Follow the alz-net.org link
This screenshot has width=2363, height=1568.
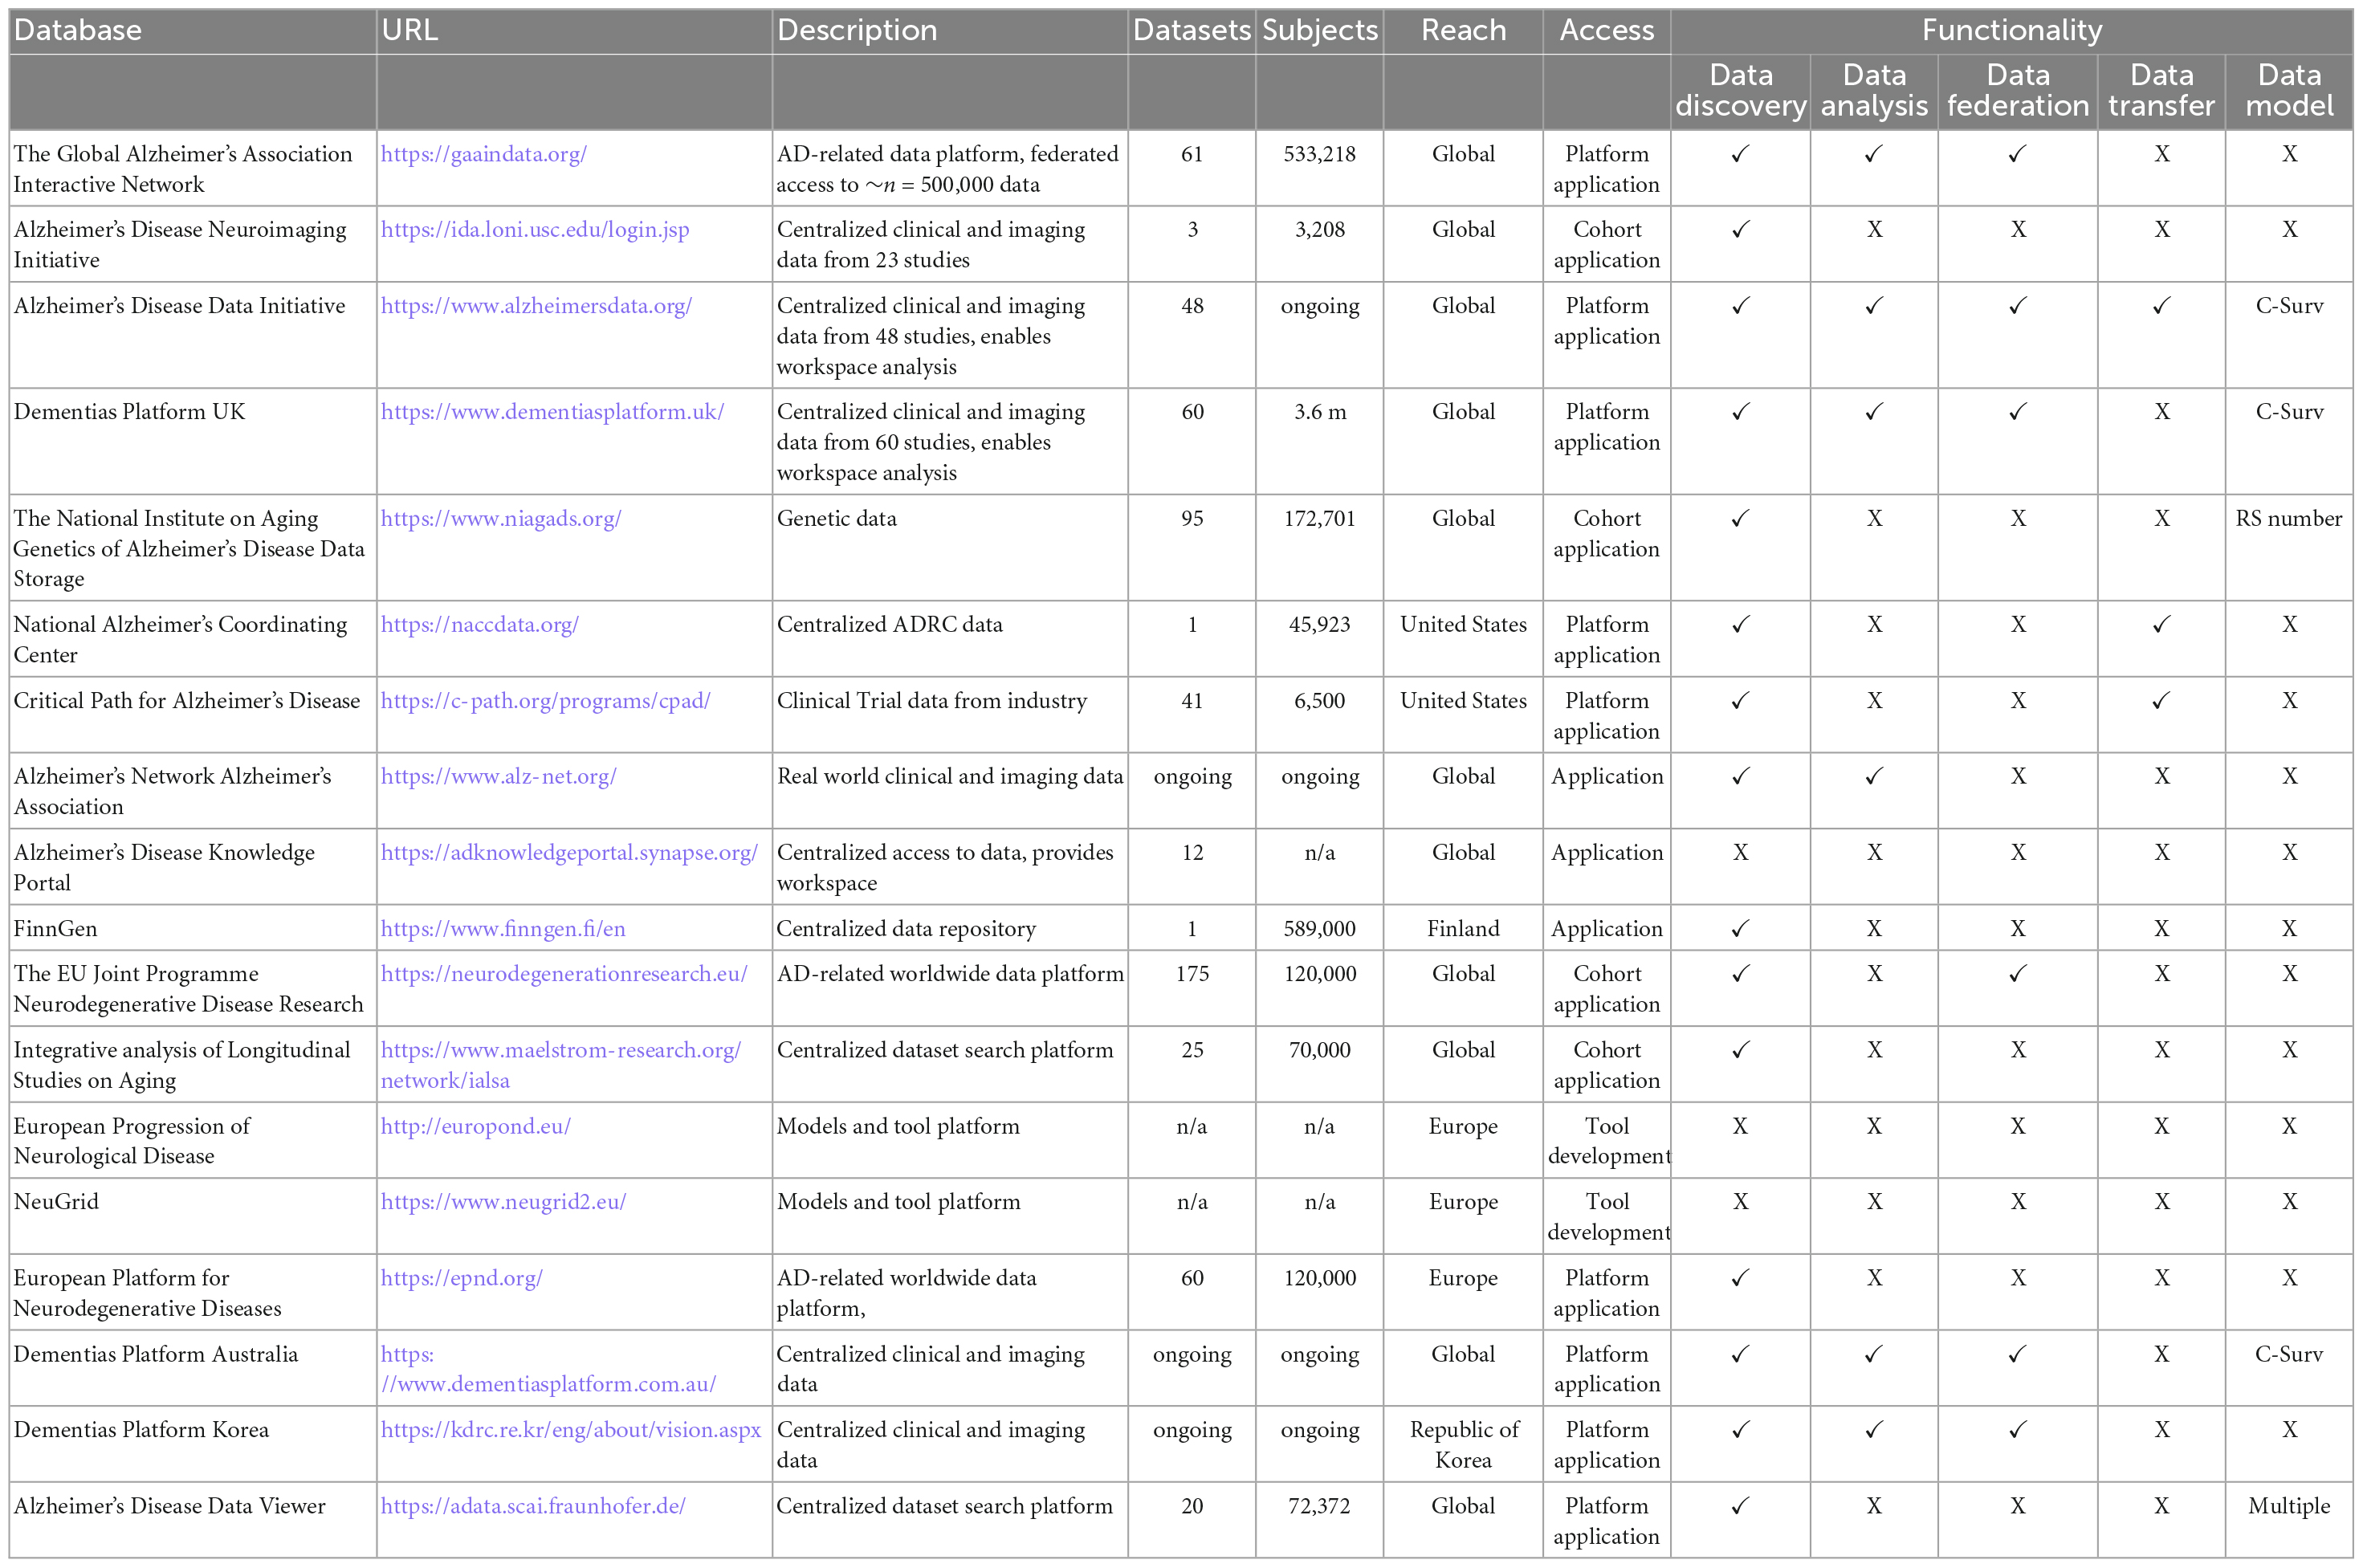498,776
